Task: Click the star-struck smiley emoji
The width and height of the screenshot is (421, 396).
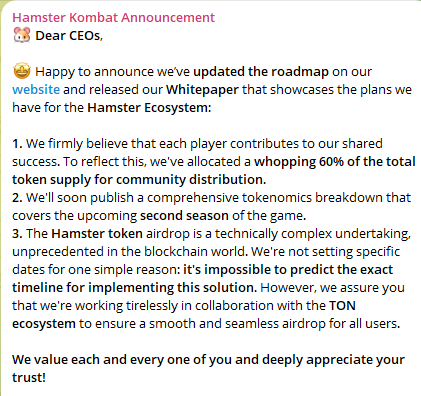Action: 22,71
